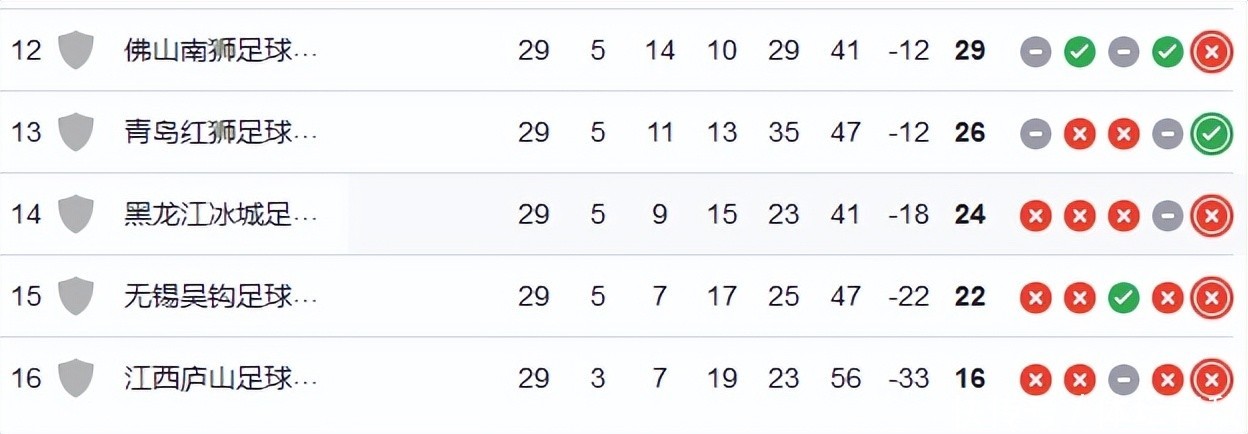The height and width of the screenshot is (434, 1248).
Task: Open the 青岛红狮足球 team link
Action: [x=220, y=132]
